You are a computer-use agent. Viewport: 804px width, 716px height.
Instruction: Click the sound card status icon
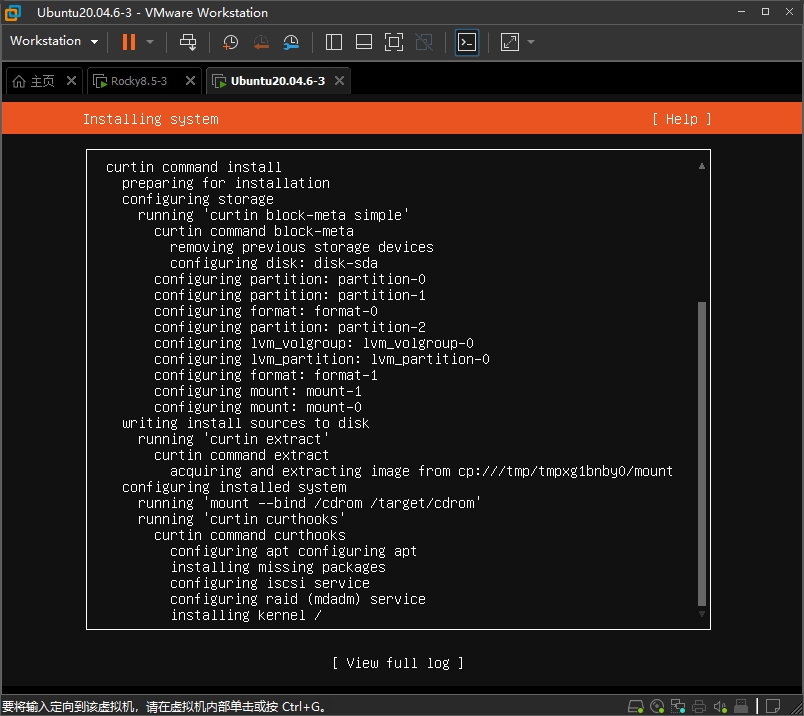click(x=720, y=706)
